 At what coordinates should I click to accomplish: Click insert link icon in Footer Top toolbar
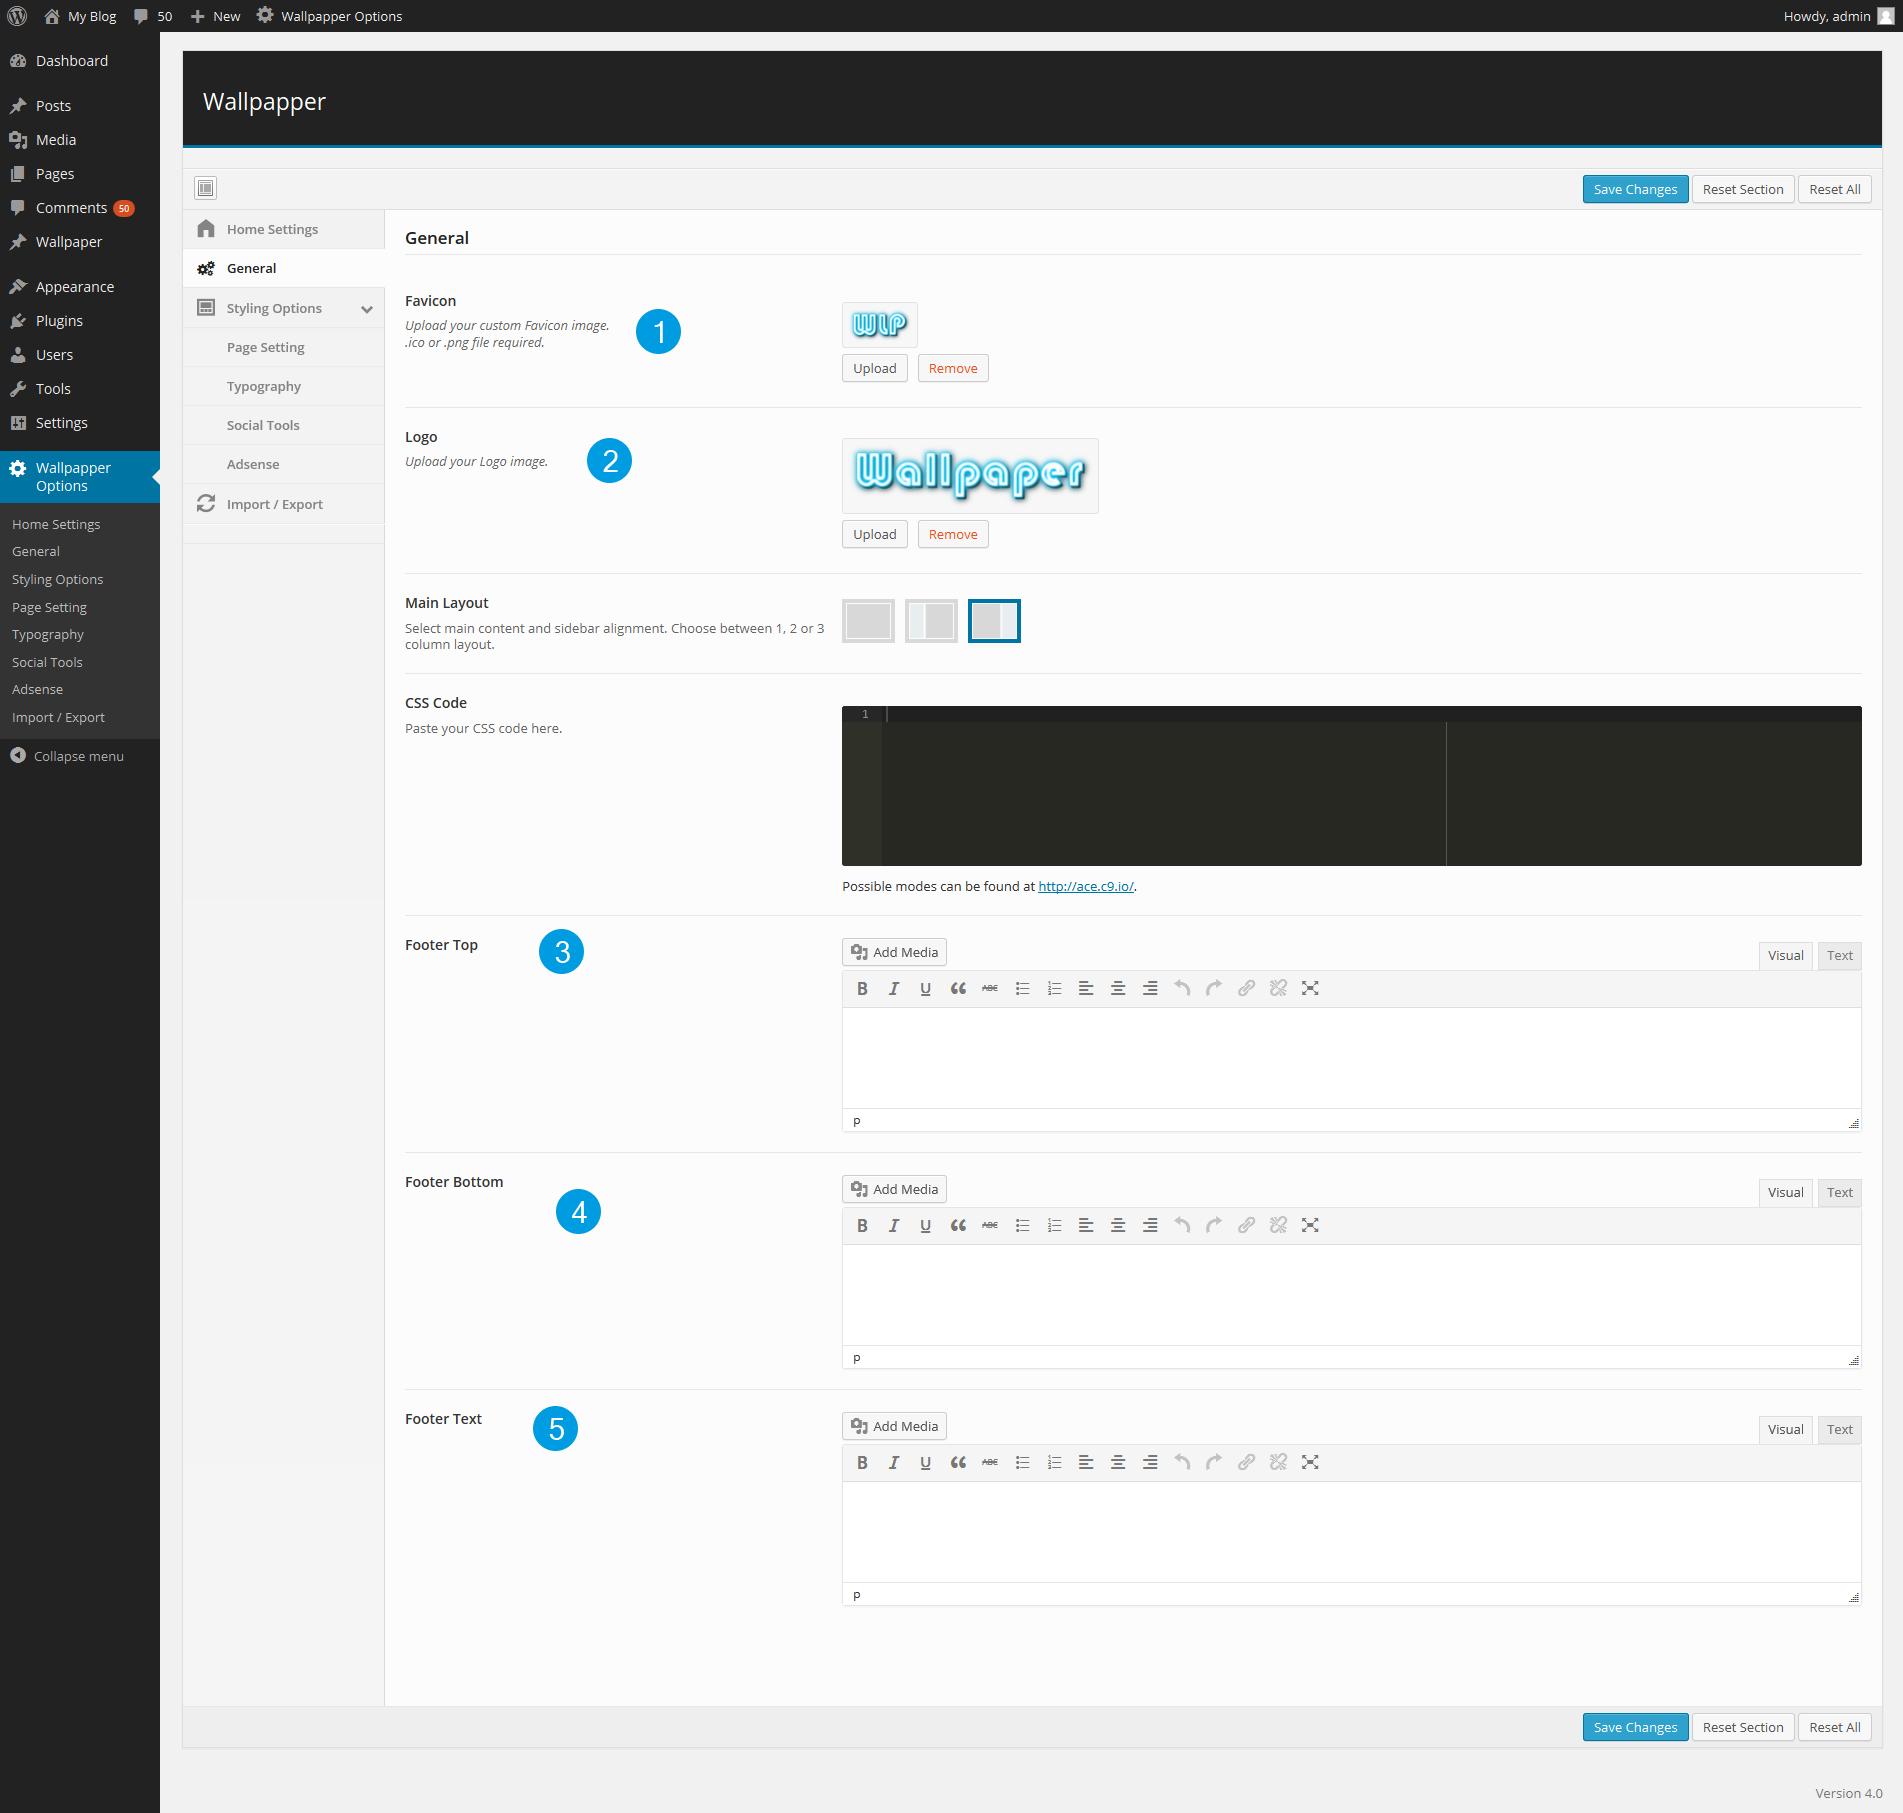click(1246, 989)
